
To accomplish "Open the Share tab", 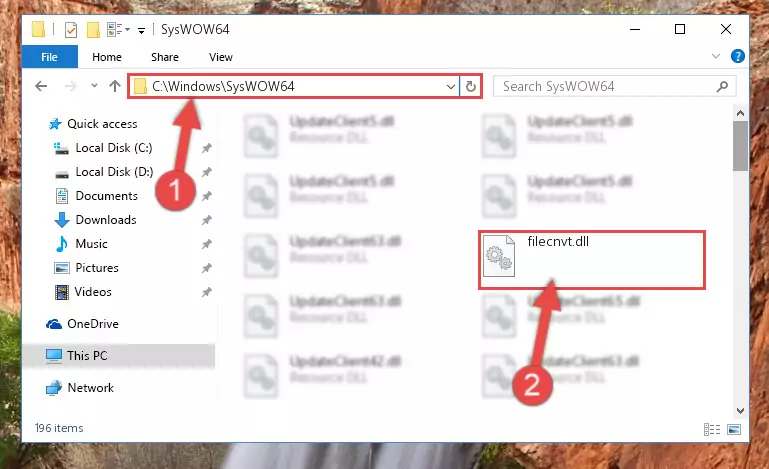I will (x=165, y=57).
